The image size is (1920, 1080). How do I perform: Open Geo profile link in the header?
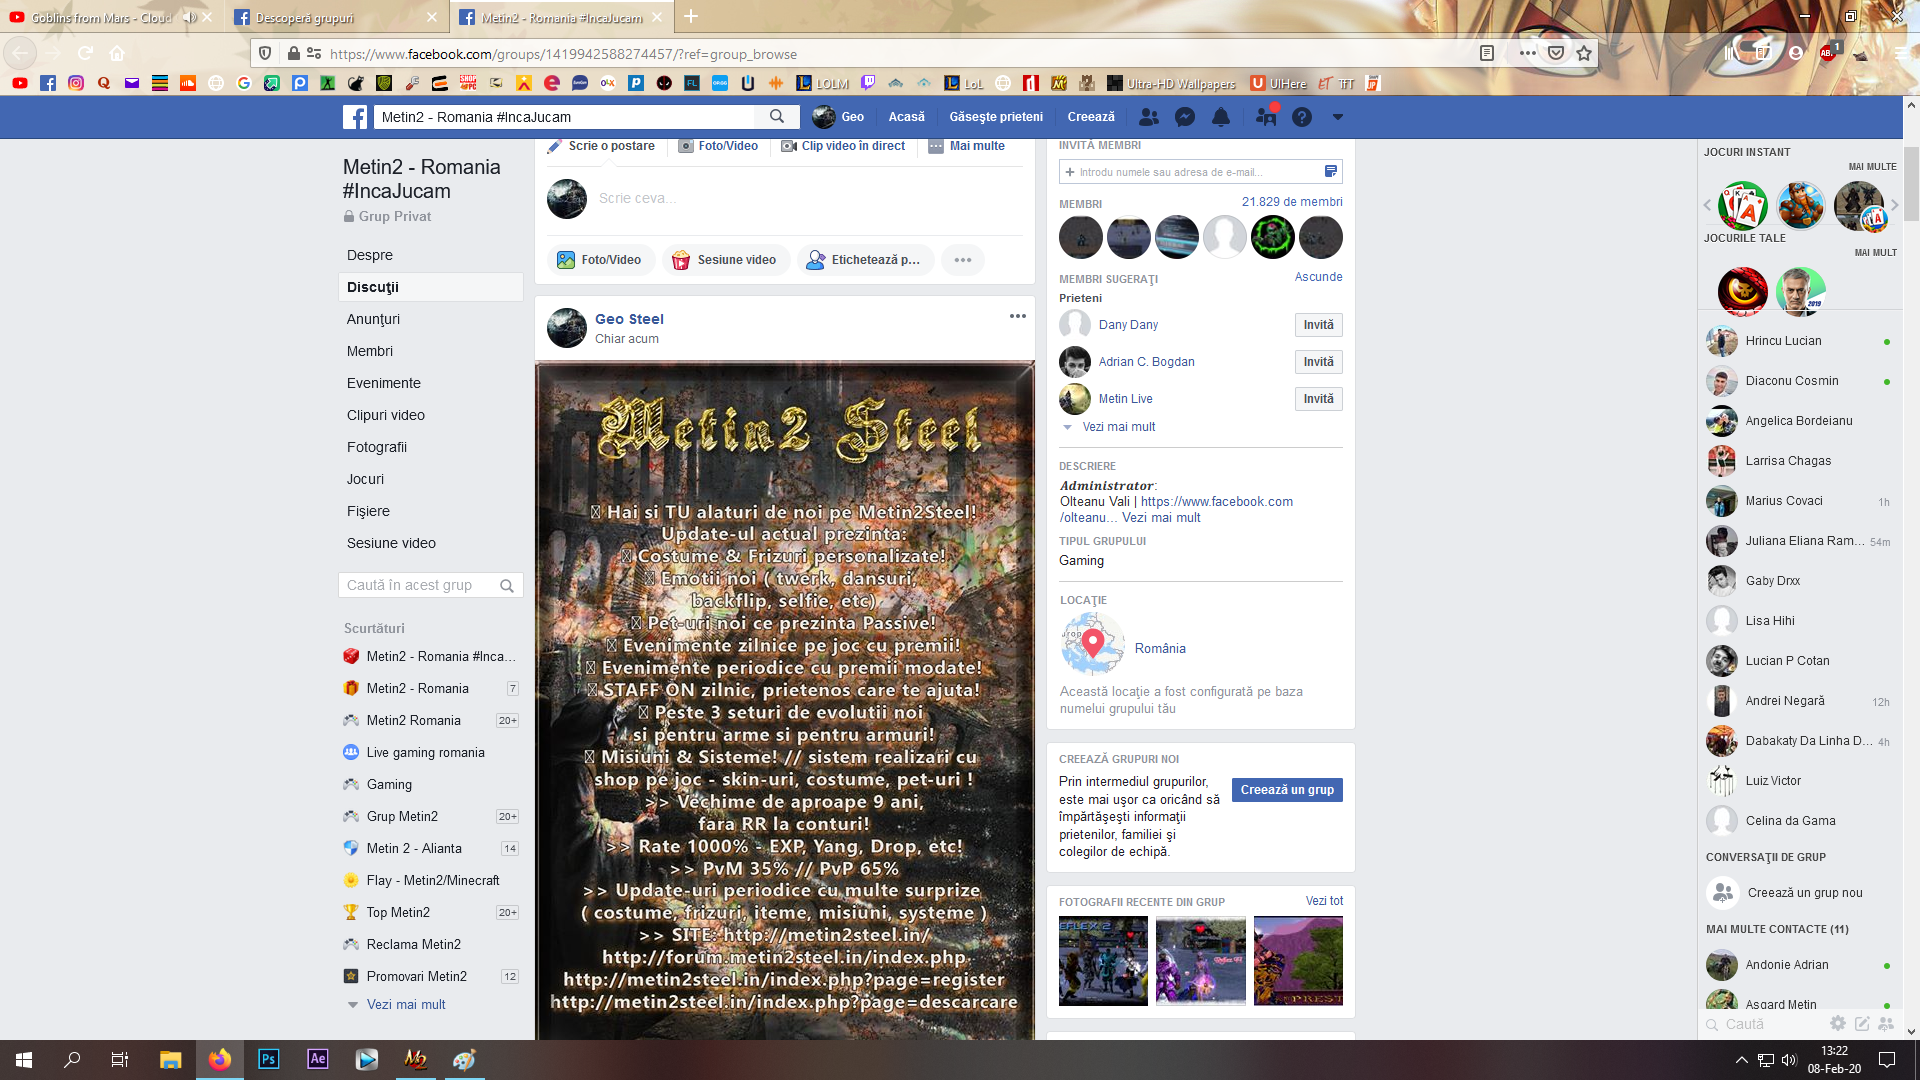click(x=839, y=117)
